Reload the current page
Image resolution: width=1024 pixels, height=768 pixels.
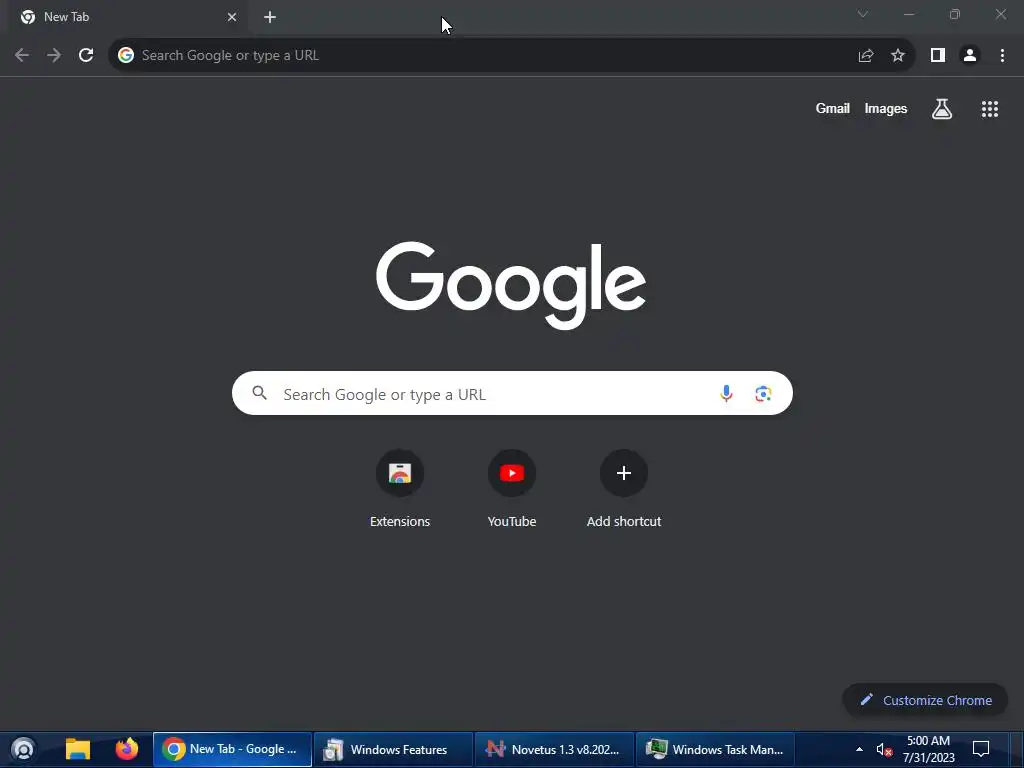tap(86, 56)
